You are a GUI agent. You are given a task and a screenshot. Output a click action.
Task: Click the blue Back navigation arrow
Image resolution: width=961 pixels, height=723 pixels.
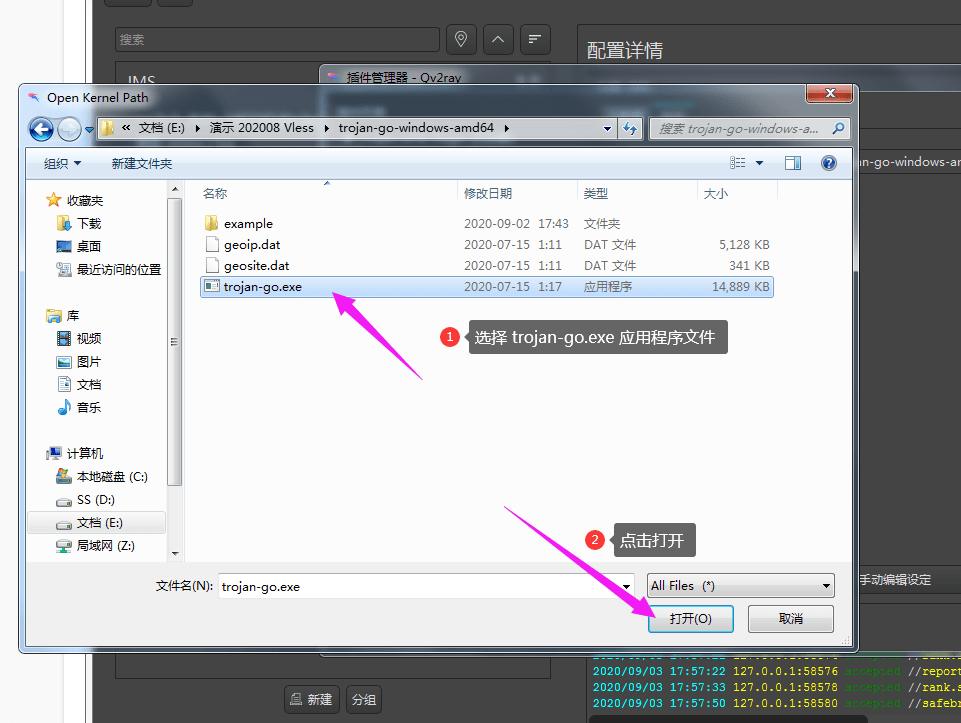[41, 129]
